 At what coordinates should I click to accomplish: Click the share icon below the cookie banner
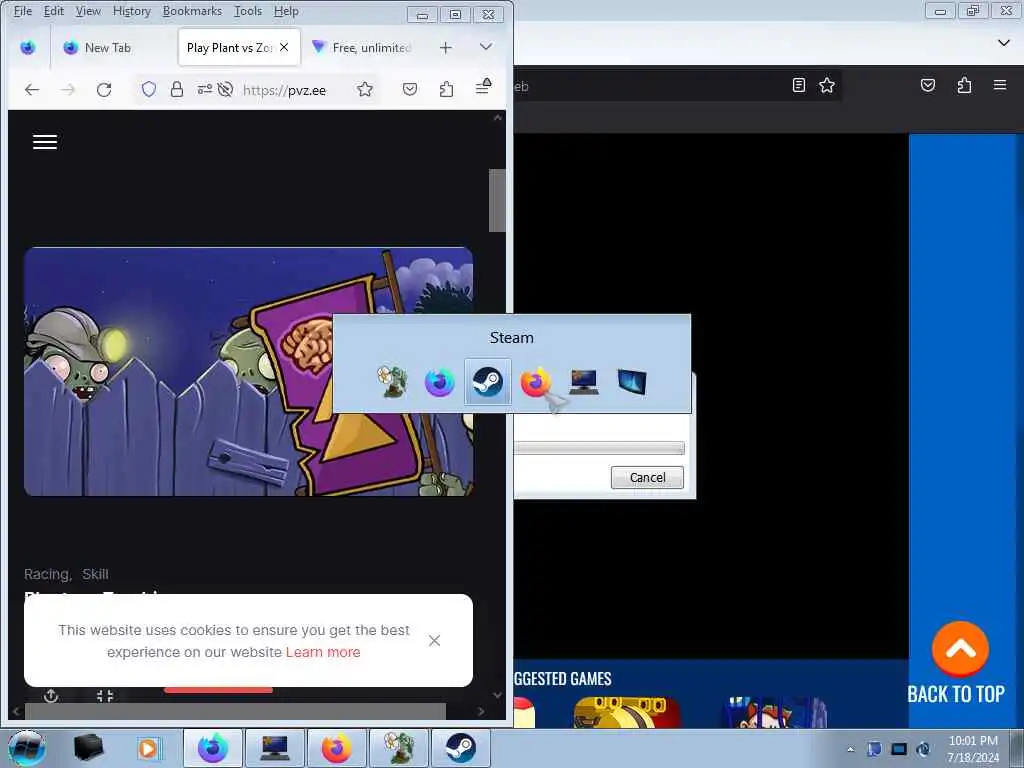51,696
